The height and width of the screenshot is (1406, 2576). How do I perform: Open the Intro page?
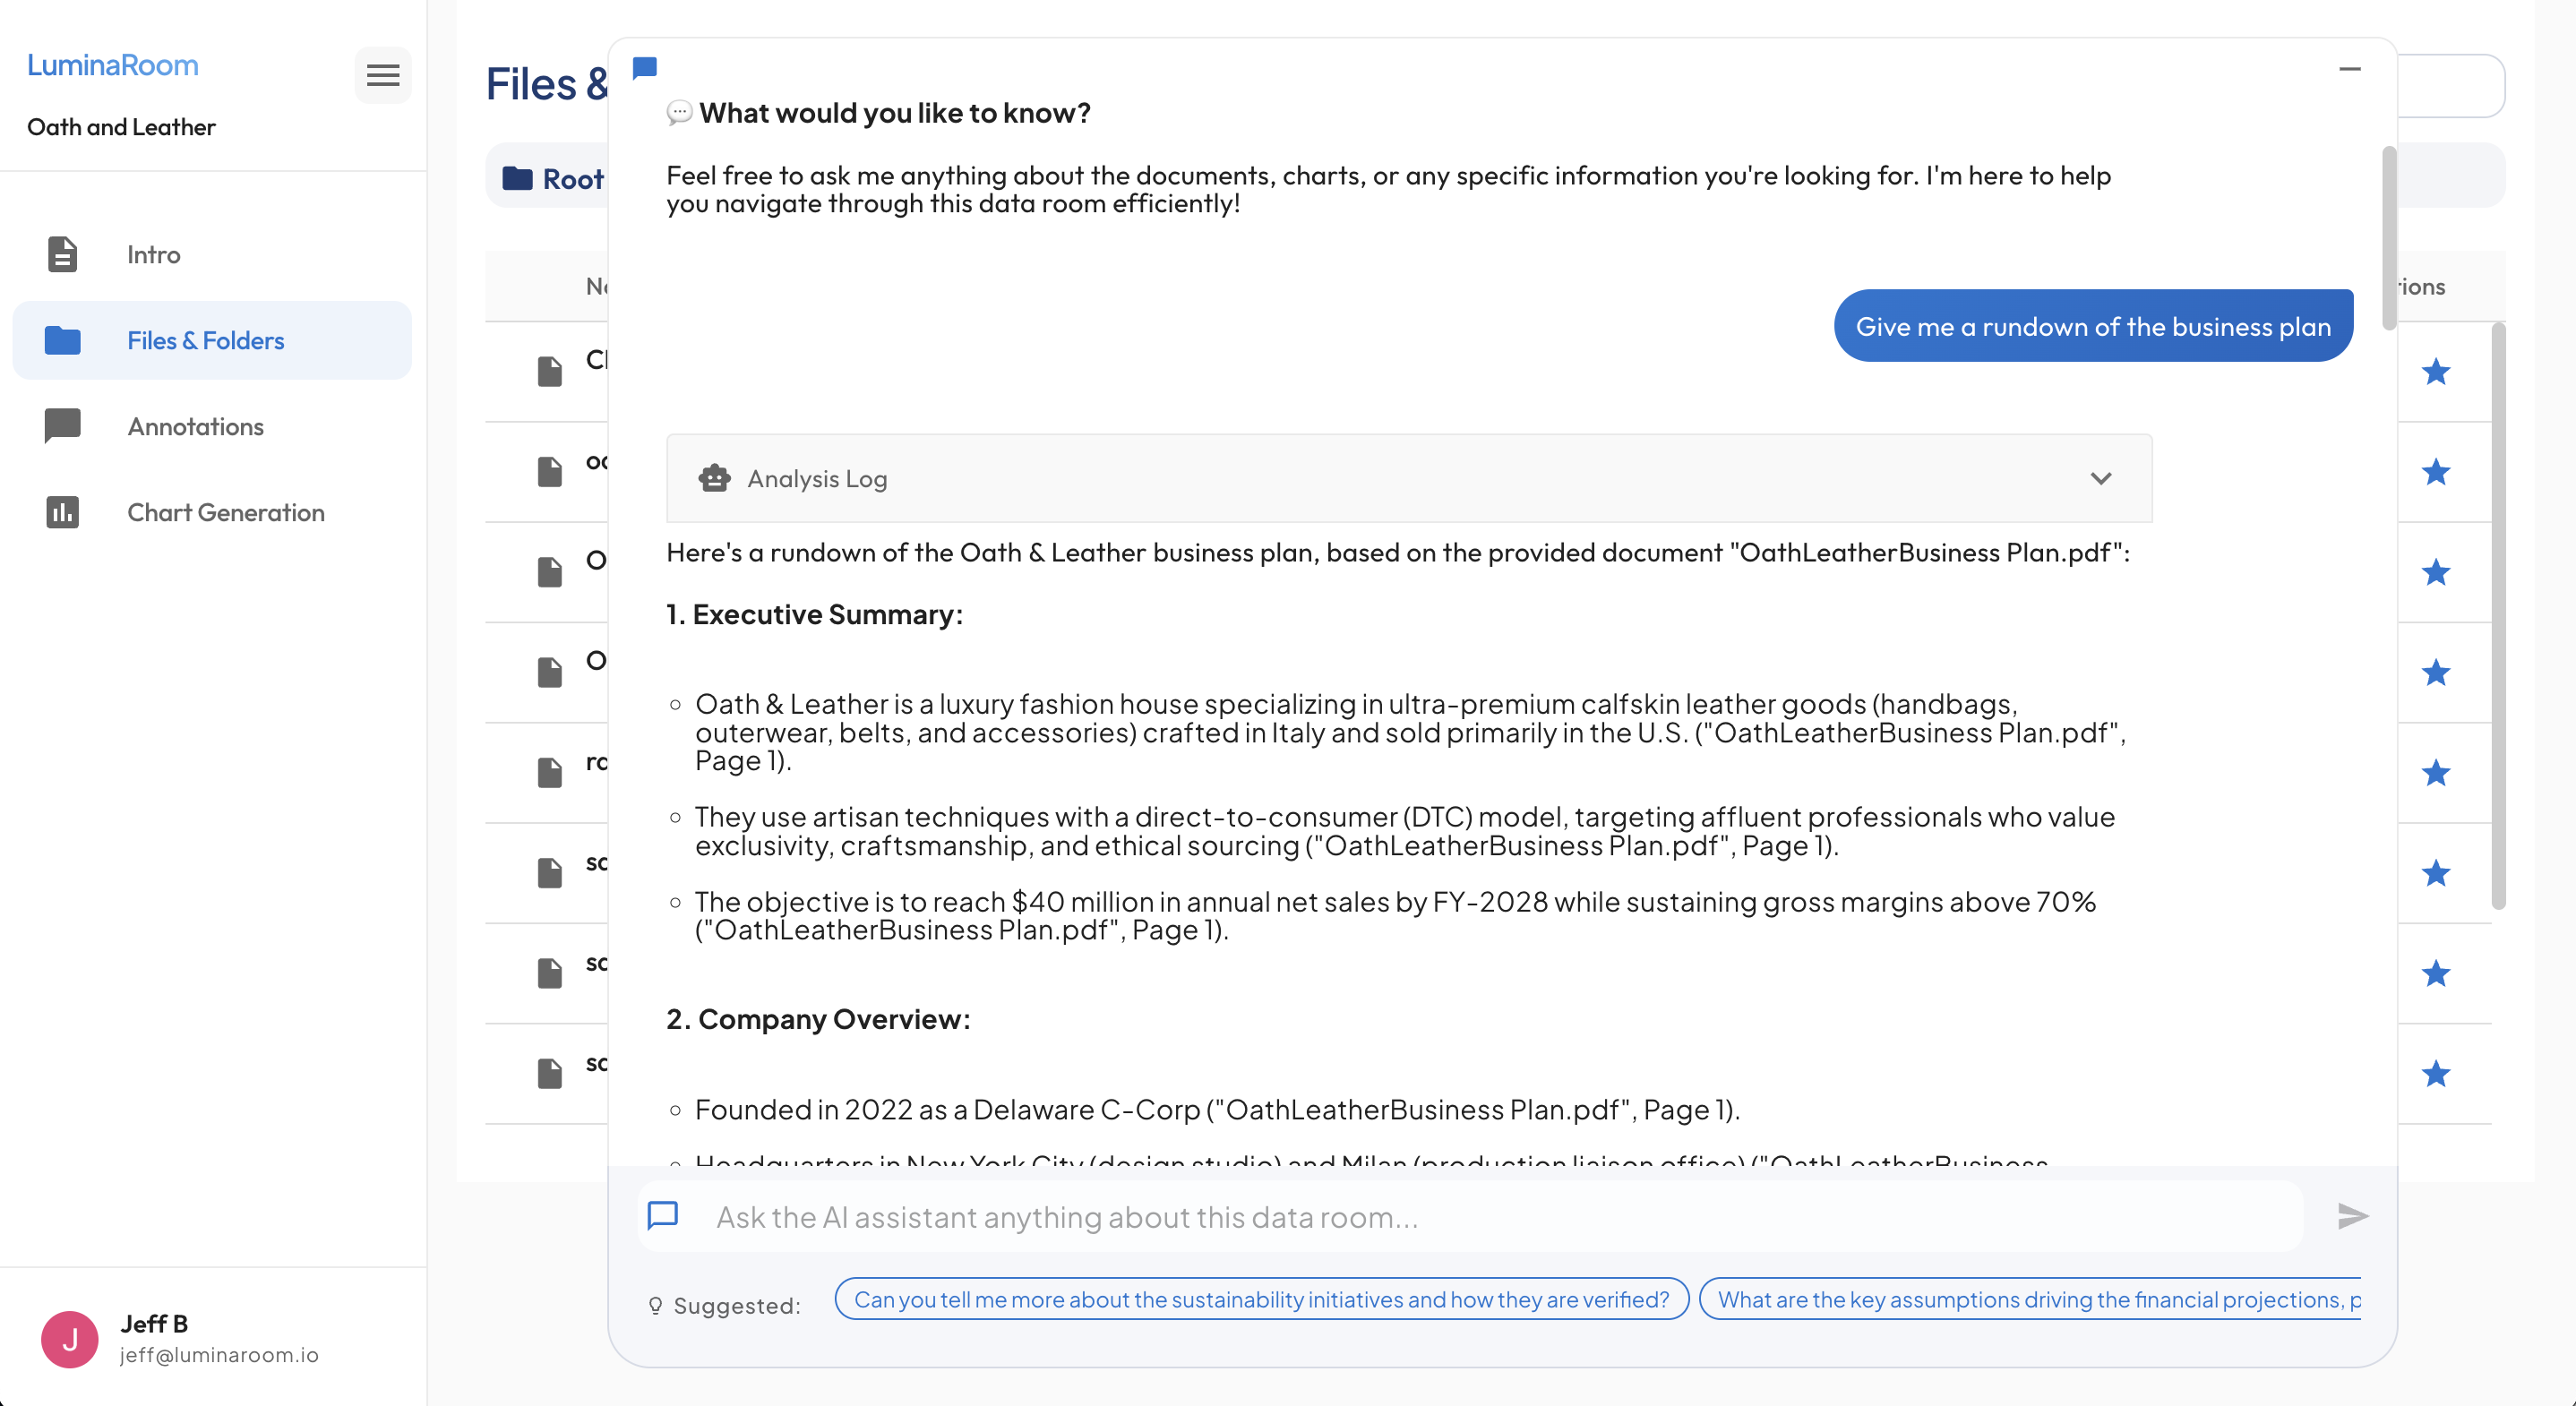212,254
